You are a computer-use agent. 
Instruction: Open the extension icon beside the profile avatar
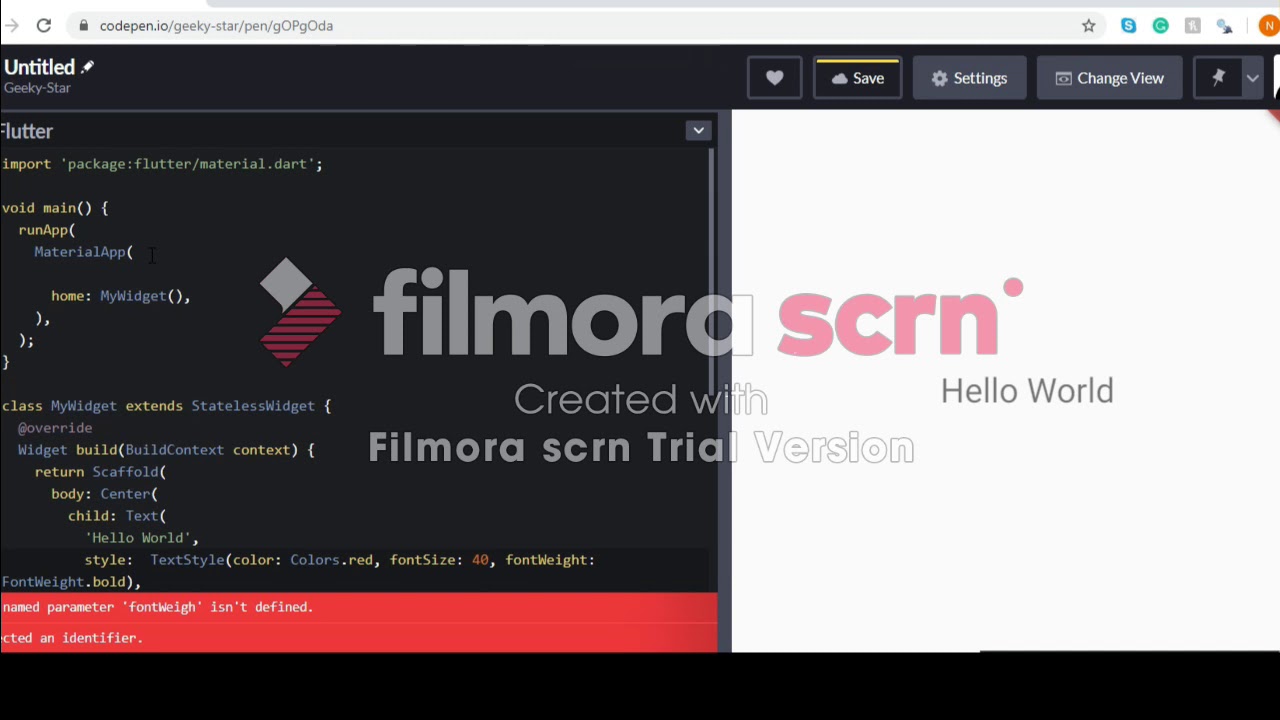click(1224, 26)
